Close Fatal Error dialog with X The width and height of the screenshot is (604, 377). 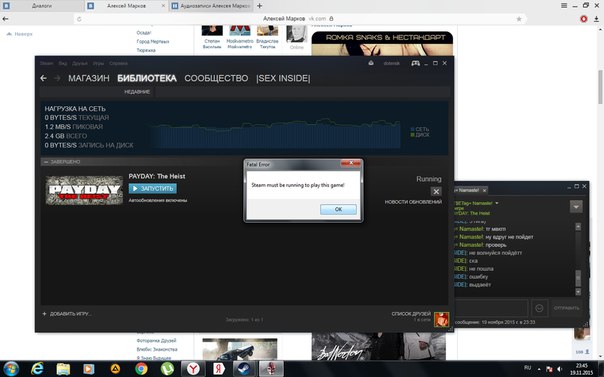pyautogui.click(x=351, y=163)
